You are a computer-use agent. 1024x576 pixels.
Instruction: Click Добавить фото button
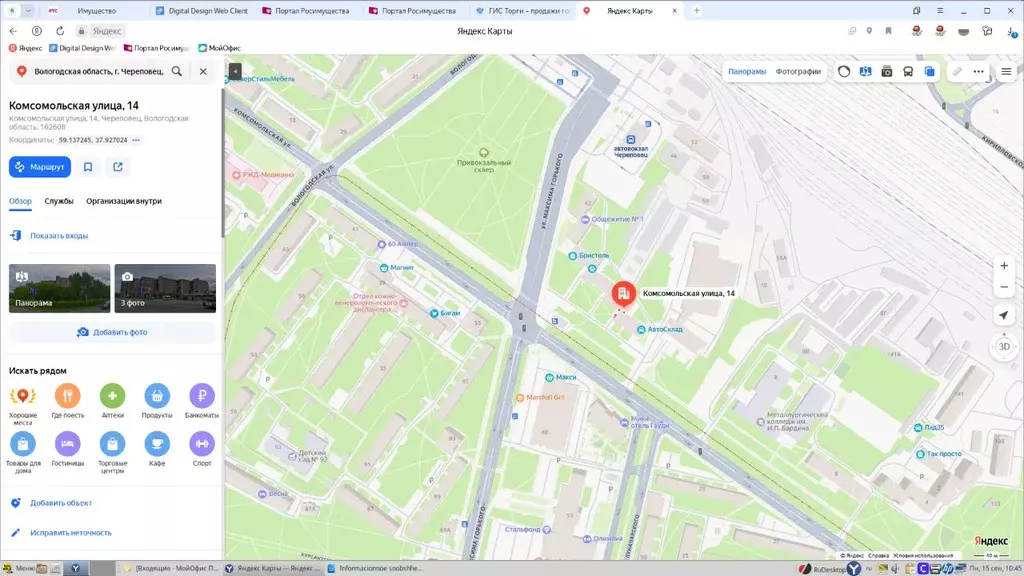pos(112,332)
